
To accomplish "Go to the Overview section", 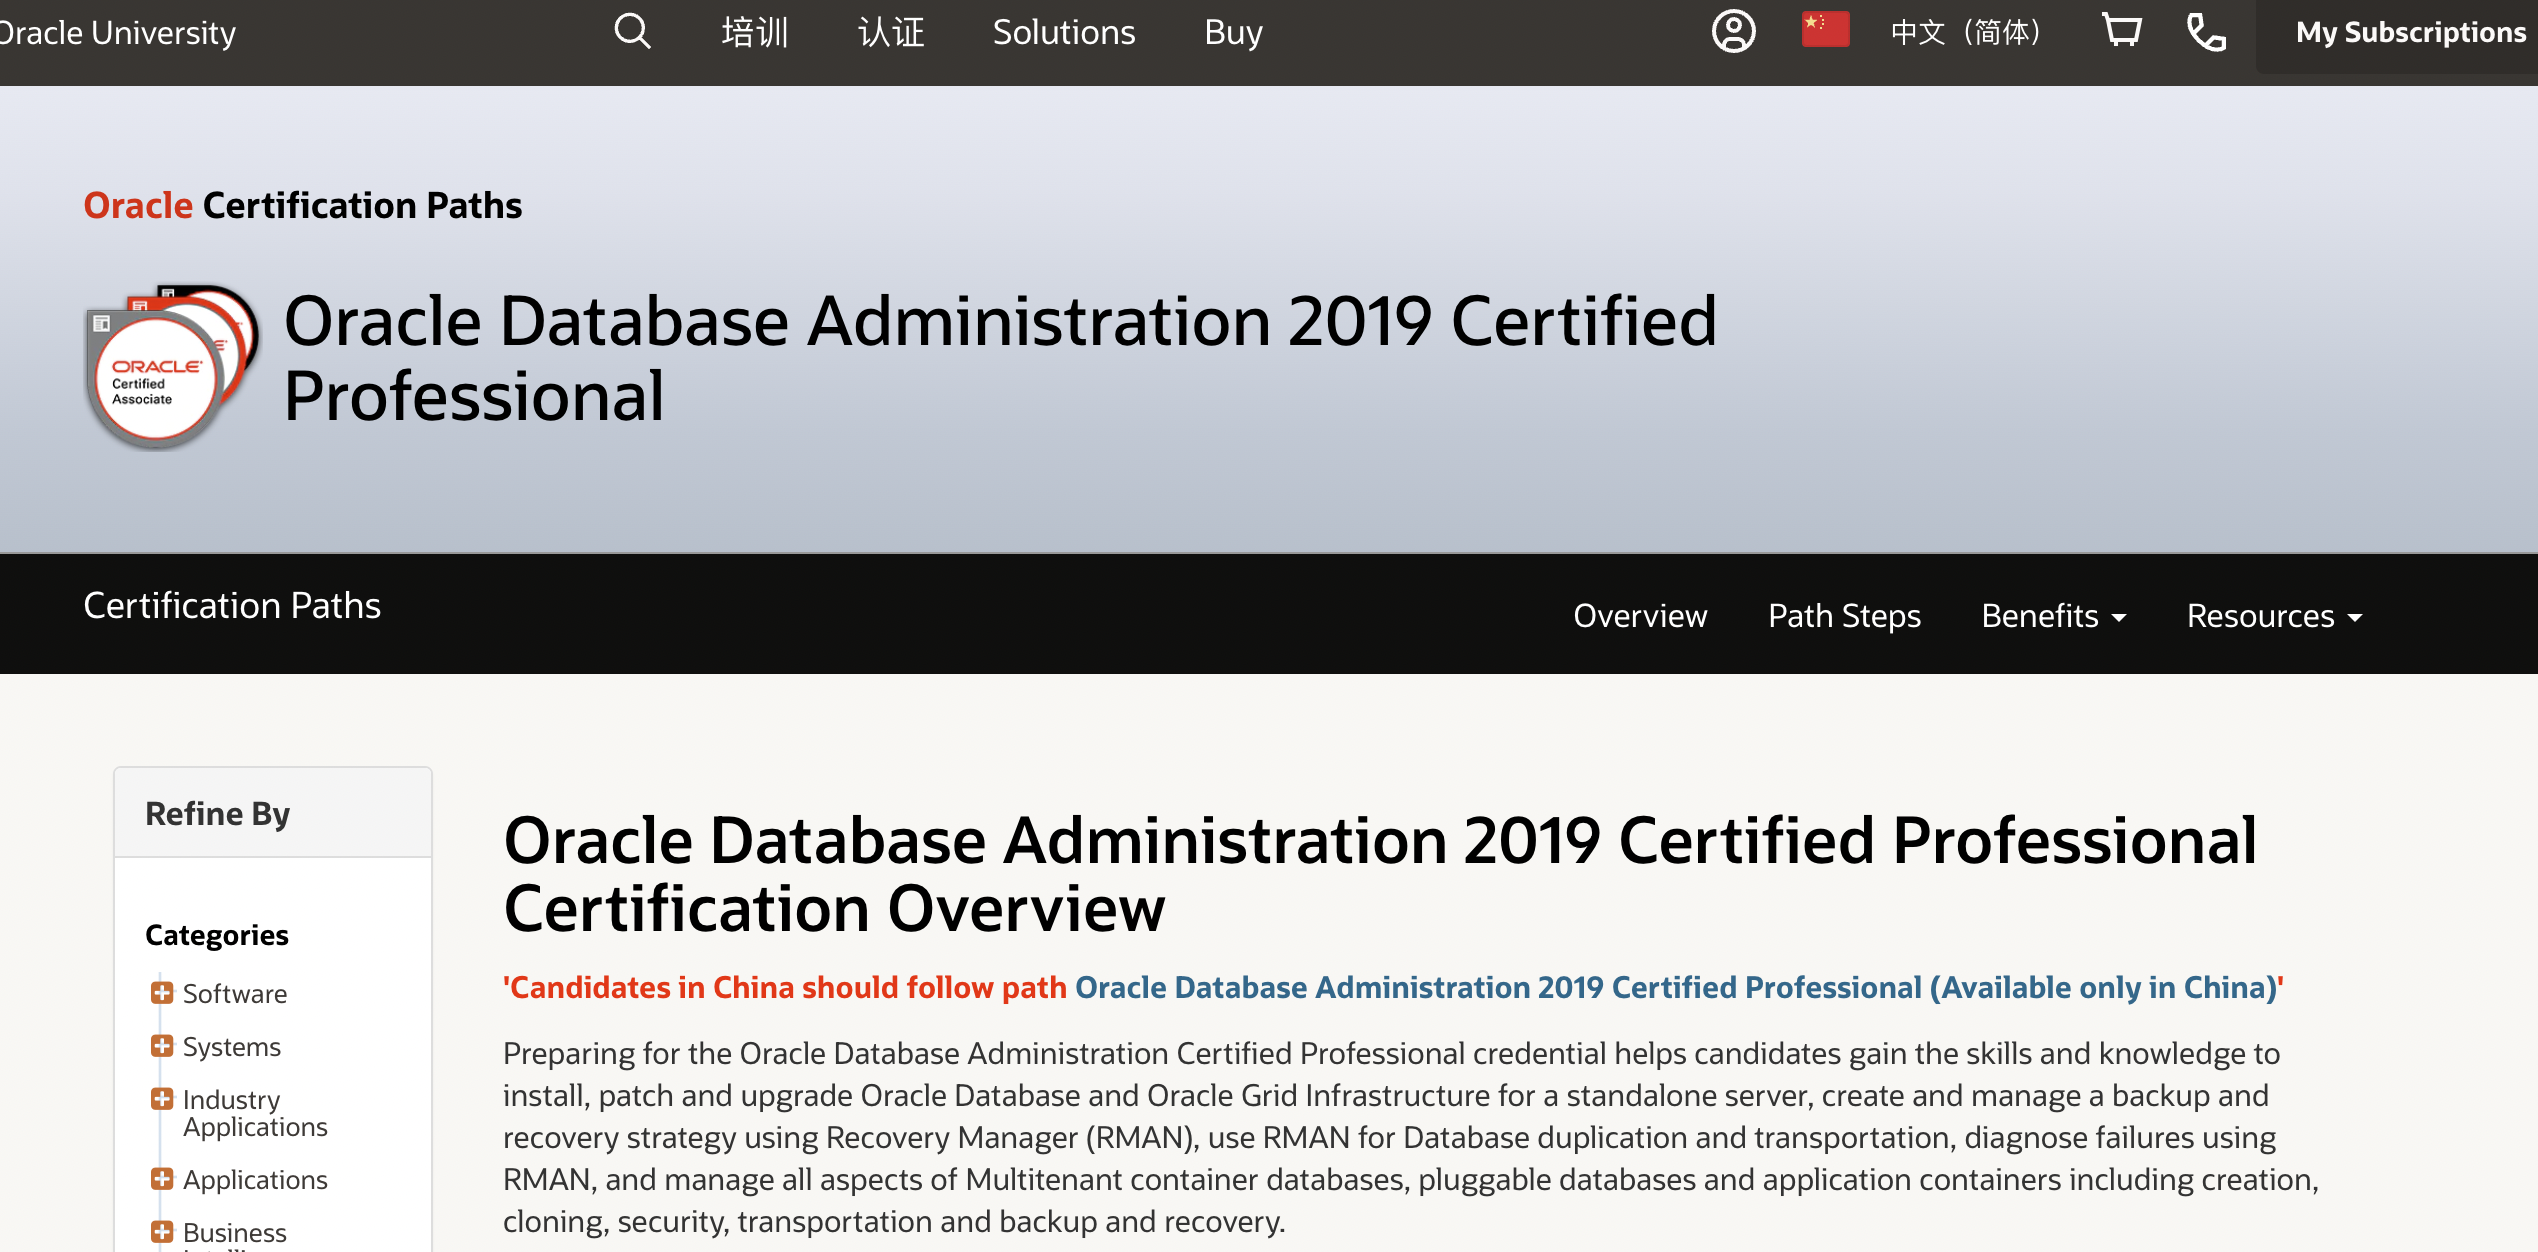I will coord(1640,616).
